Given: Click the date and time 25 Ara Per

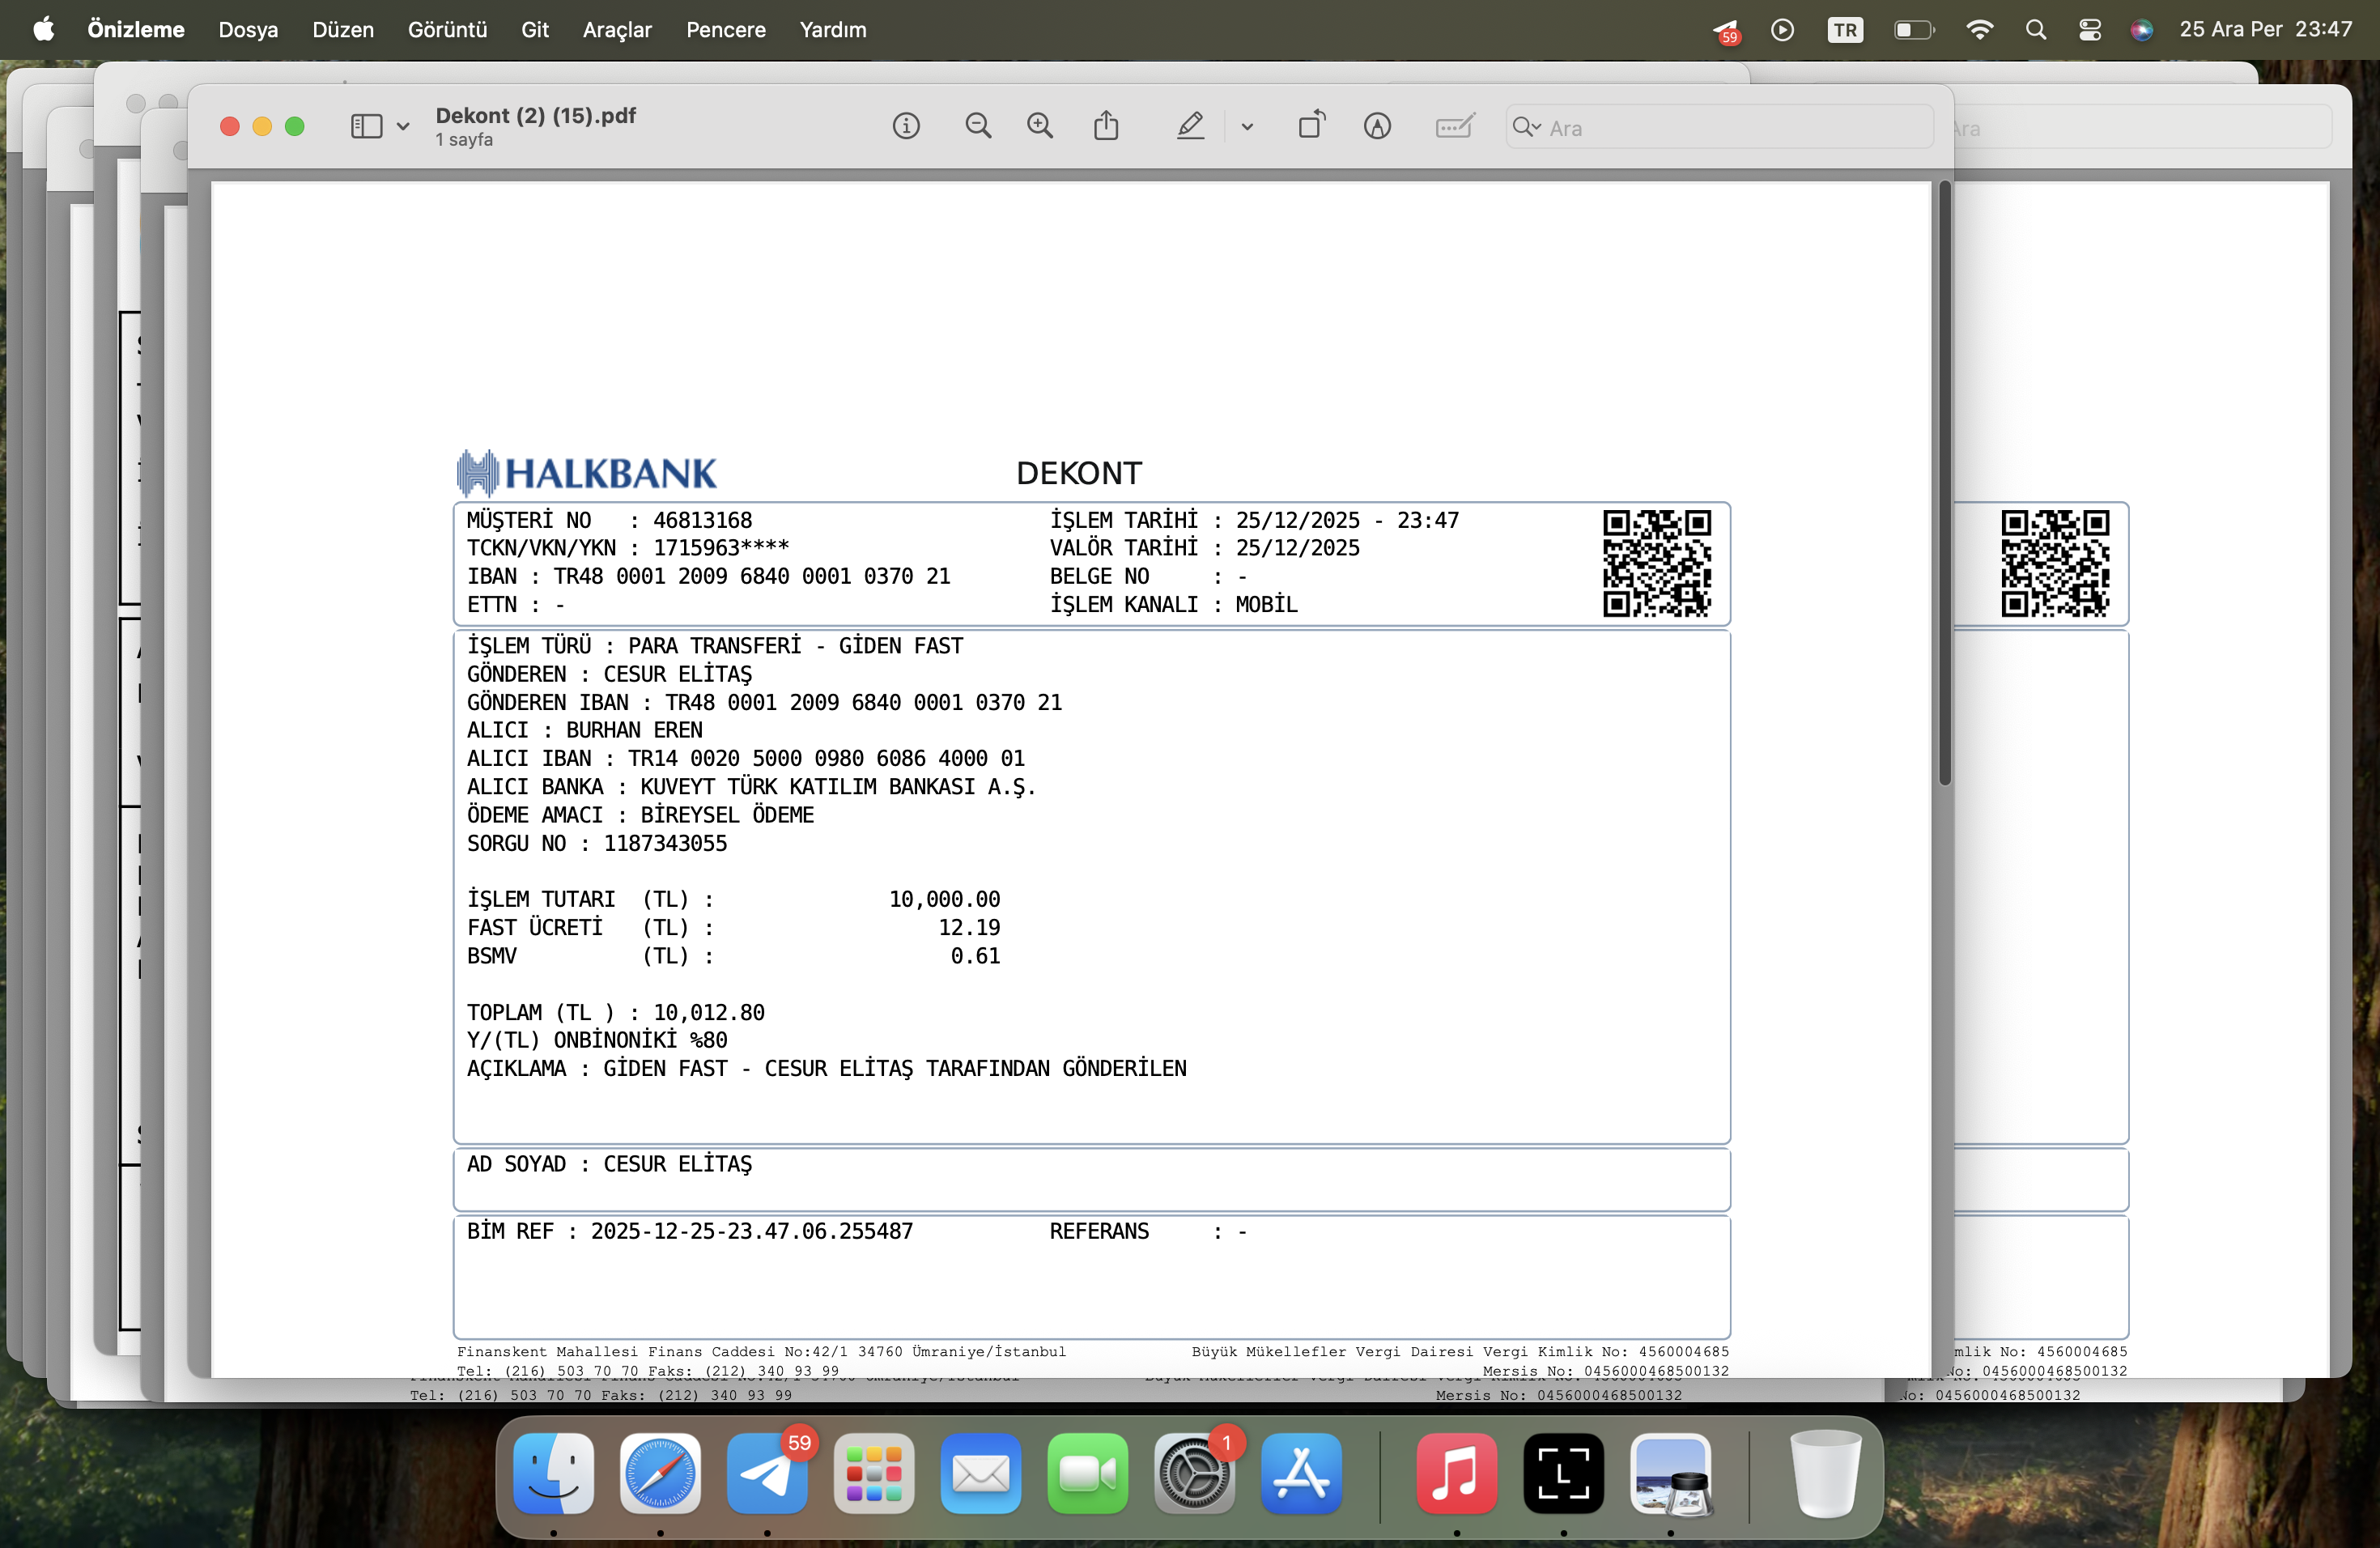Looking at the screenshot, I should [2265, 29].
